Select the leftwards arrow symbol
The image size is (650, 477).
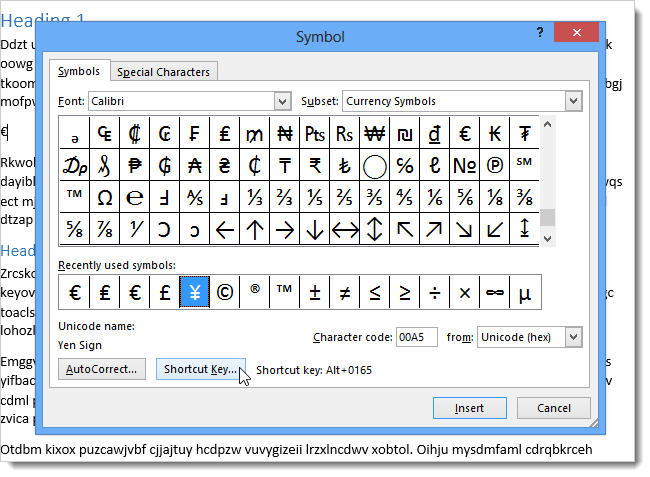coord(224,229)
